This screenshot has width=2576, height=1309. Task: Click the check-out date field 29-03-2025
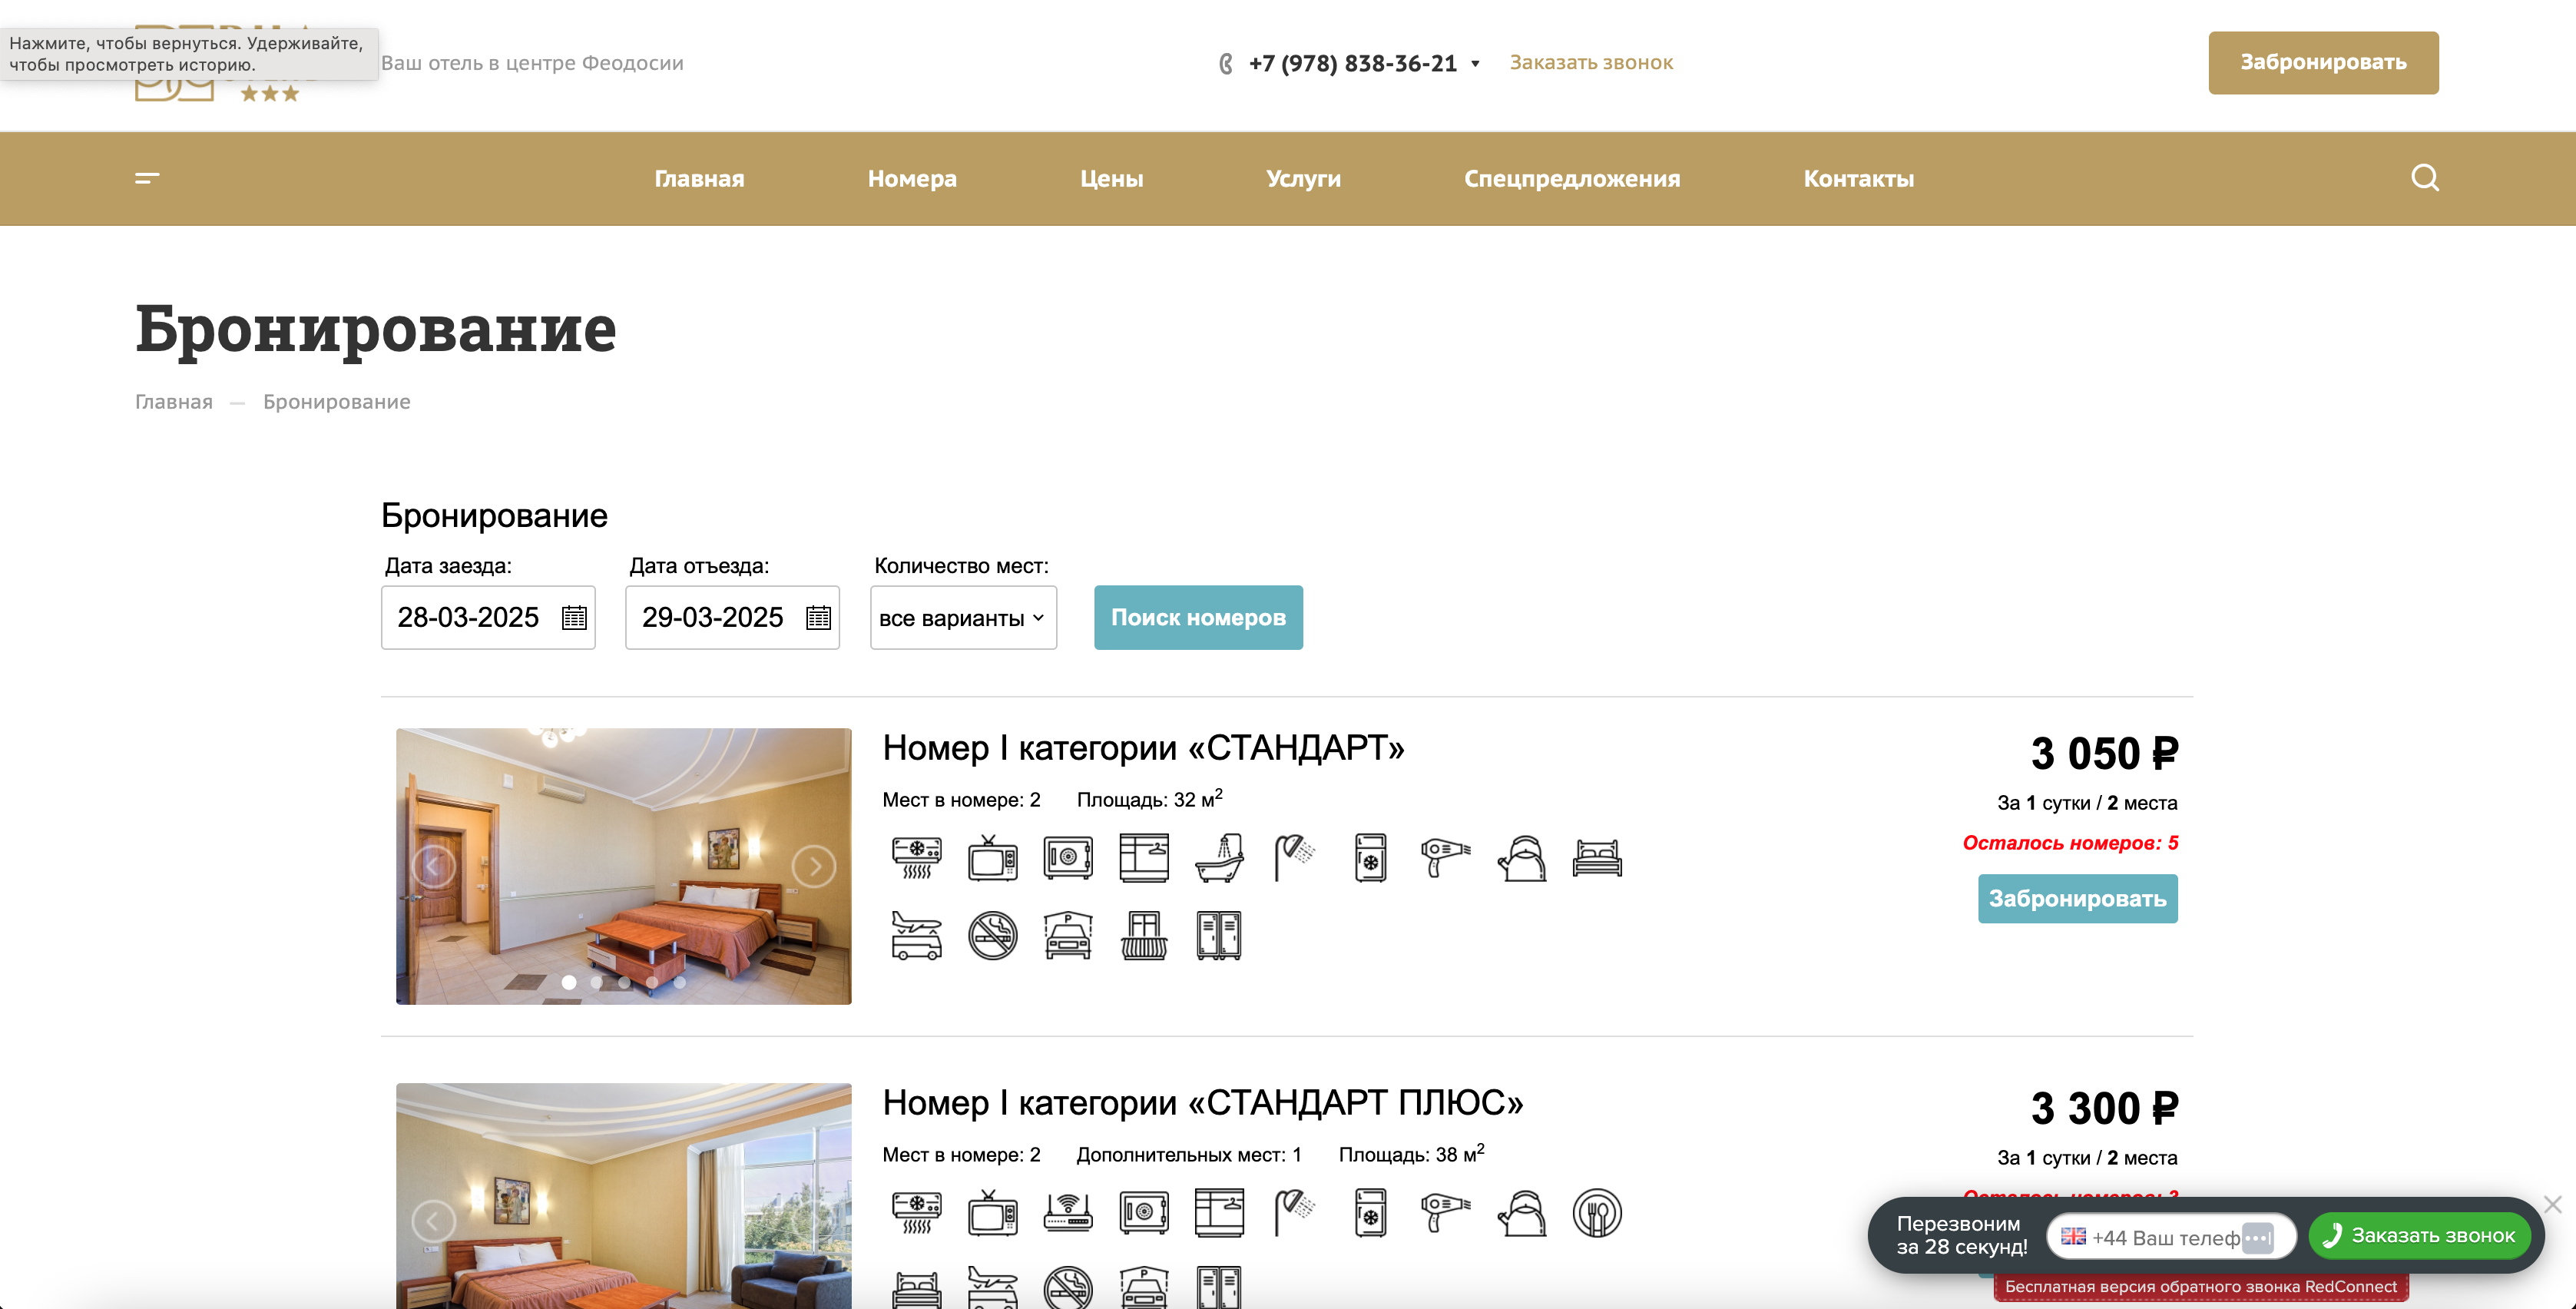pyautogui.click(x=732, y=617)
